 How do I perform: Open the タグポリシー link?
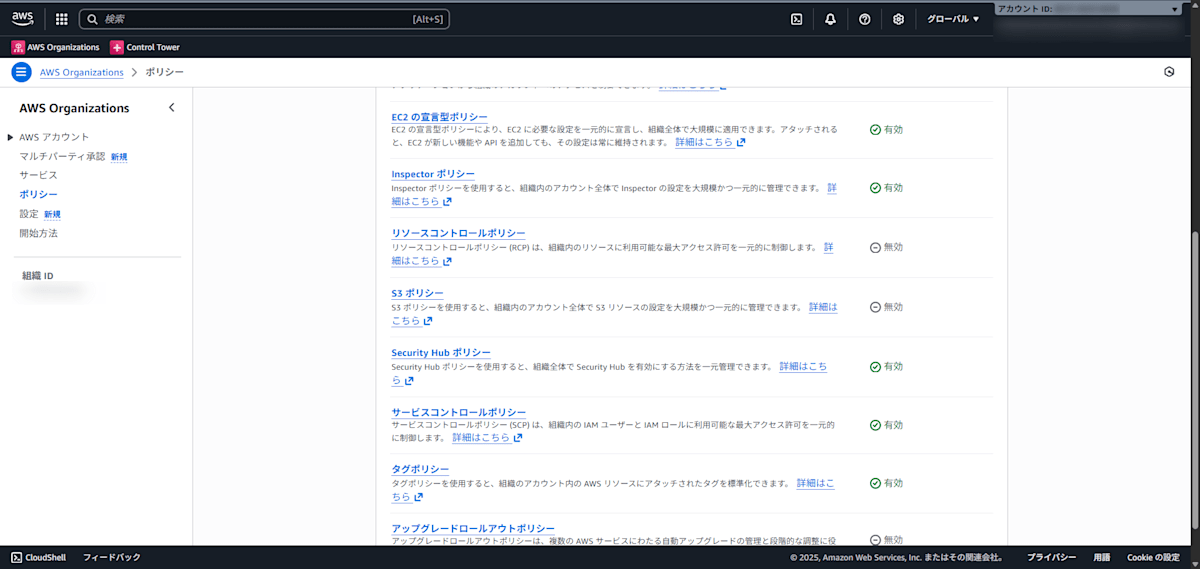point(420,469)
